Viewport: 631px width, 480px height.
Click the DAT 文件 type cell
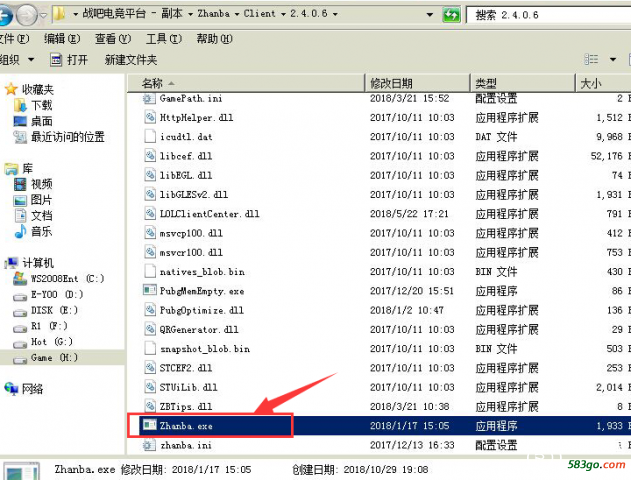pos(496,136)
